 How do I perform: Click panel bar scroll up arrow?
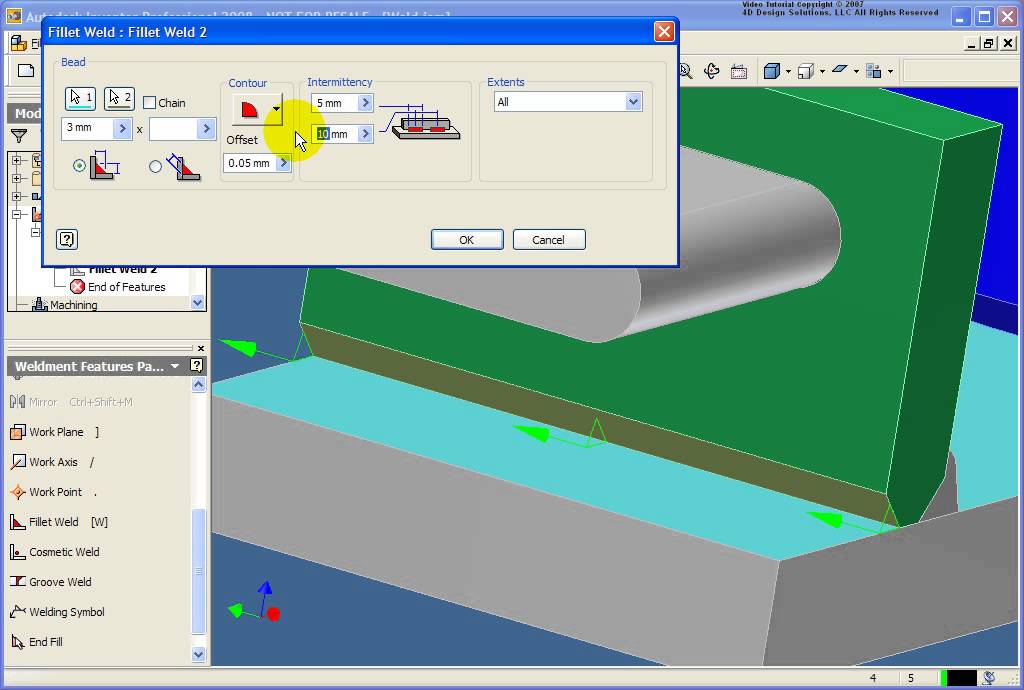[x=199, y=384]
